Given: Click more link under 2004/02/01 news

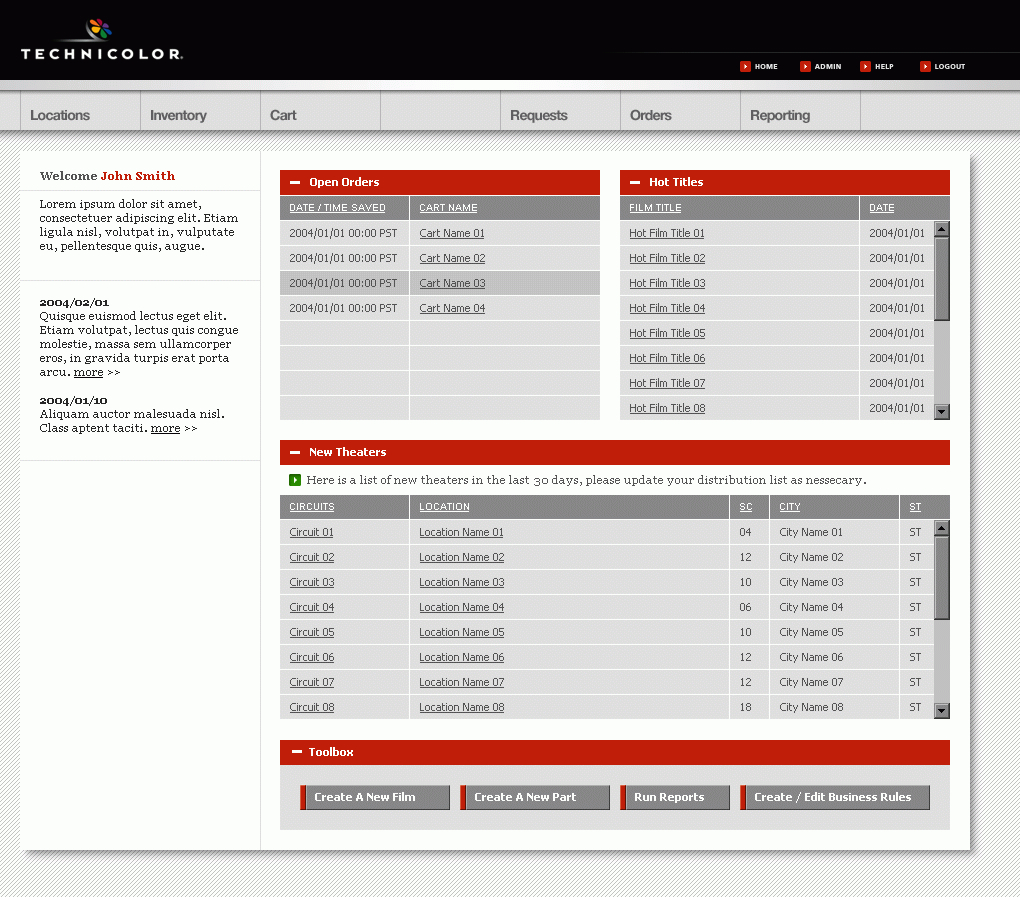Looking at the screenshot, I should pos(88,372).
